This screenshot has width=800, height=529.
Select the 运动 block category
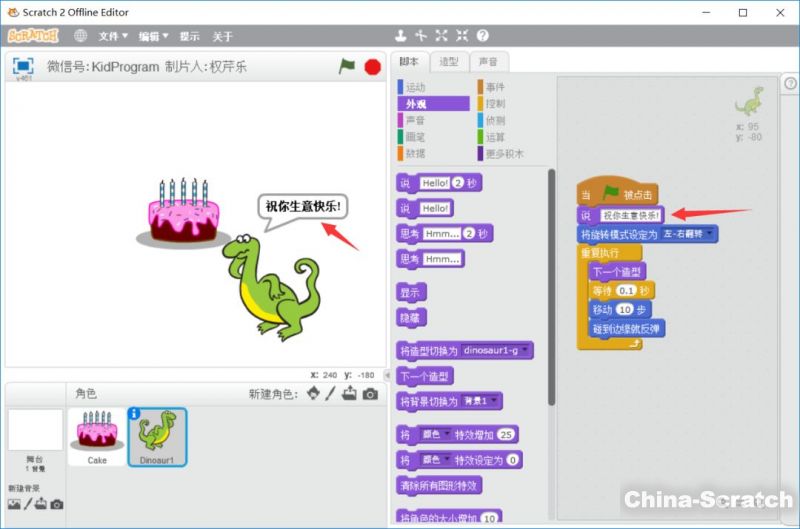pos(415,87)
